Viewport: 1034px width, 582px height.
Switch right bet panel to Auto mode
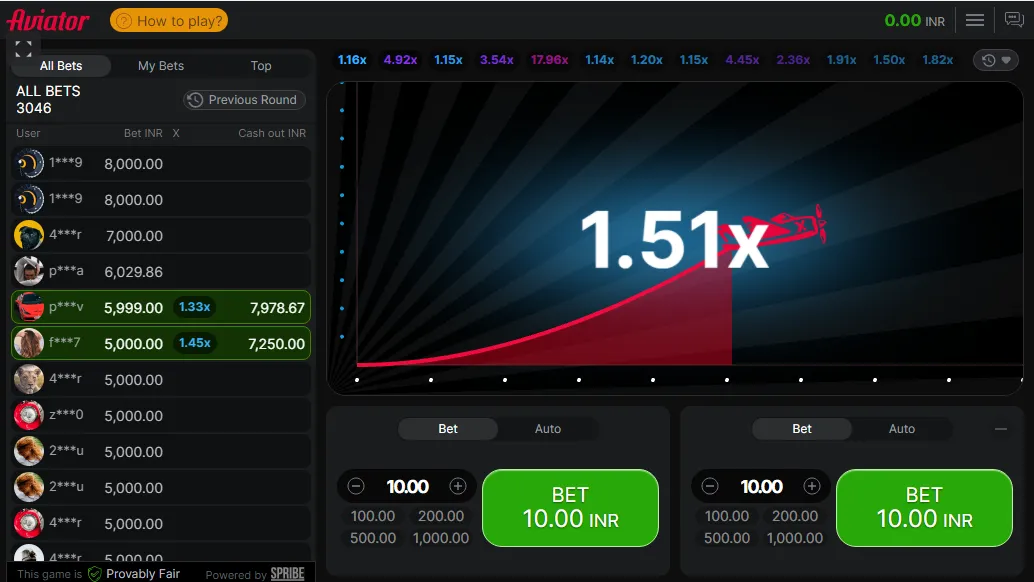(901, 428)
